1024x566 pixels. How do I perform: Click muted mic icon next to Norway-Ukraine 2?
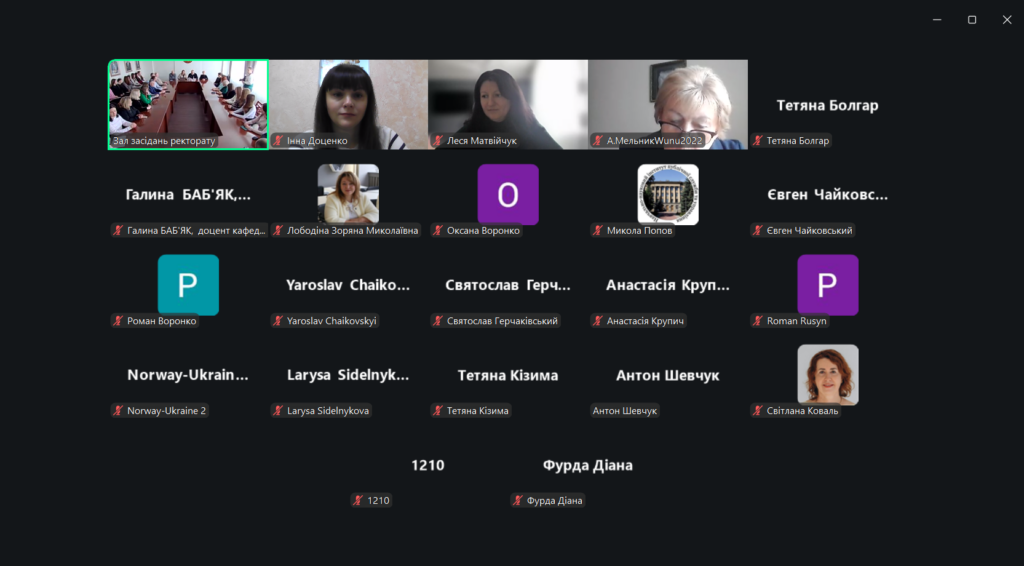(x=118, y=411)
